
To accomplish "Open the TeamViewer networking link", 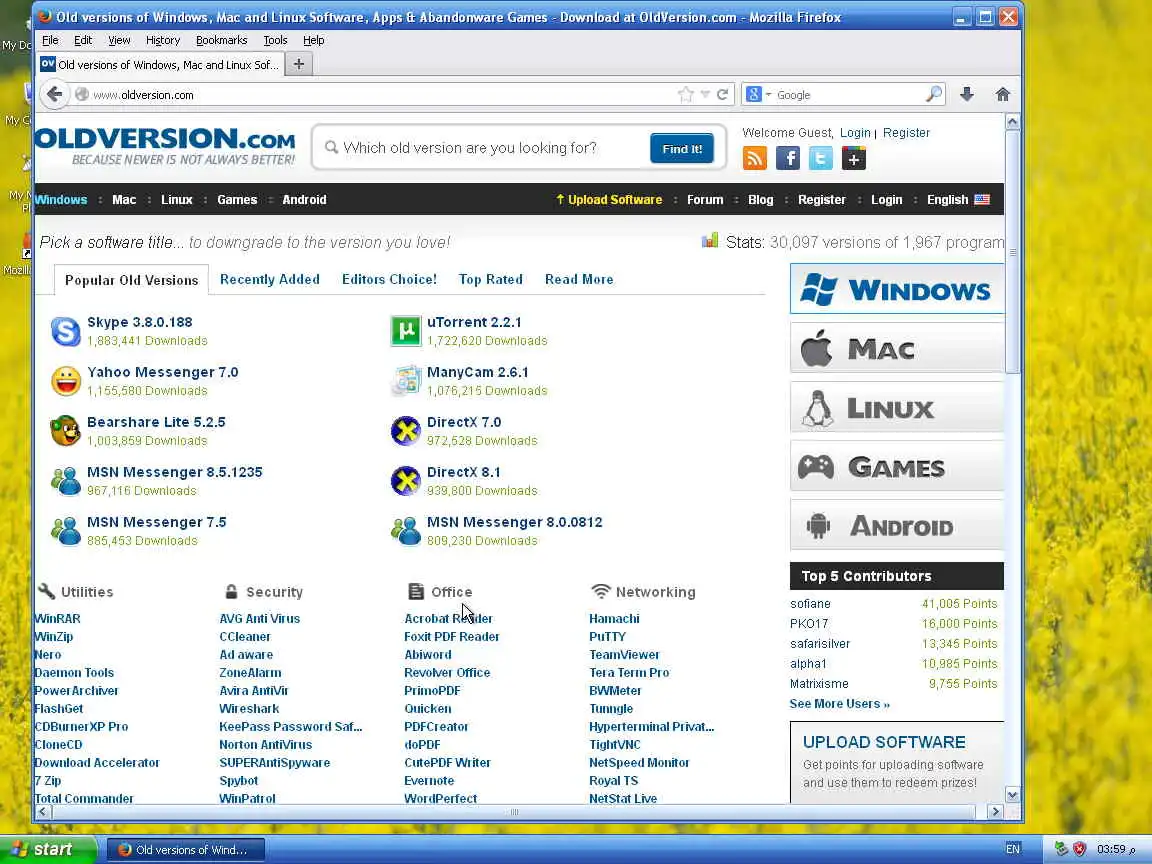I will click(x=624, y=655).
